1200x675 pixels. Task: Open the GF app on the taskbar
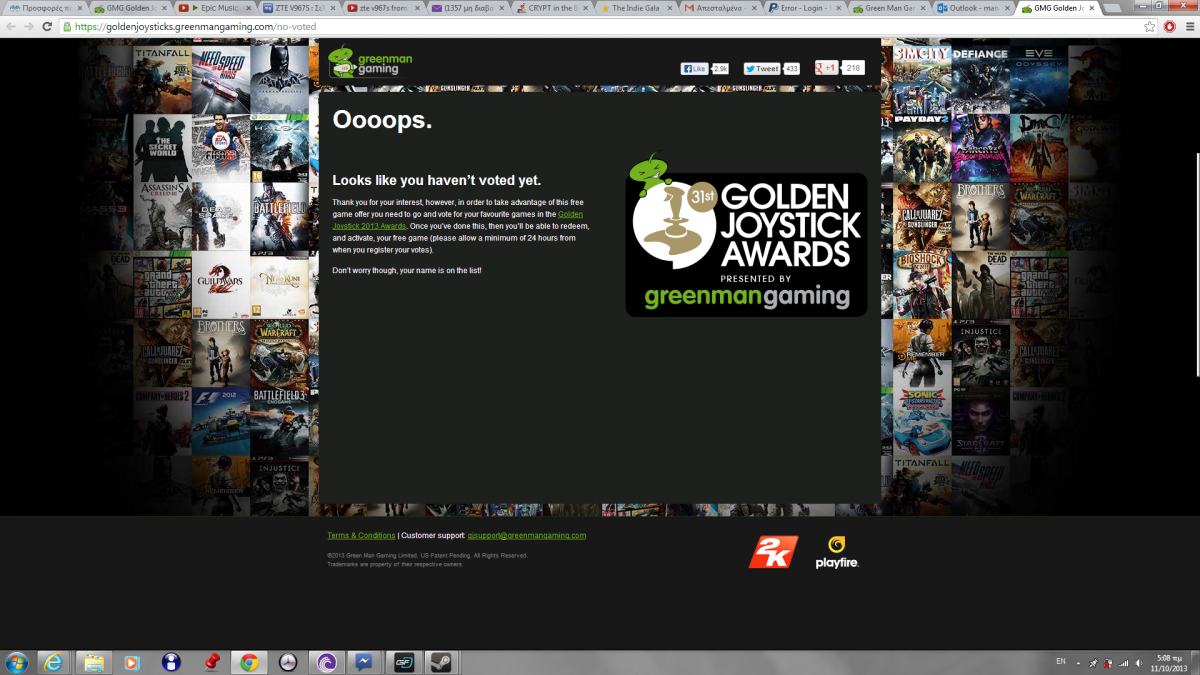(403, 662)
